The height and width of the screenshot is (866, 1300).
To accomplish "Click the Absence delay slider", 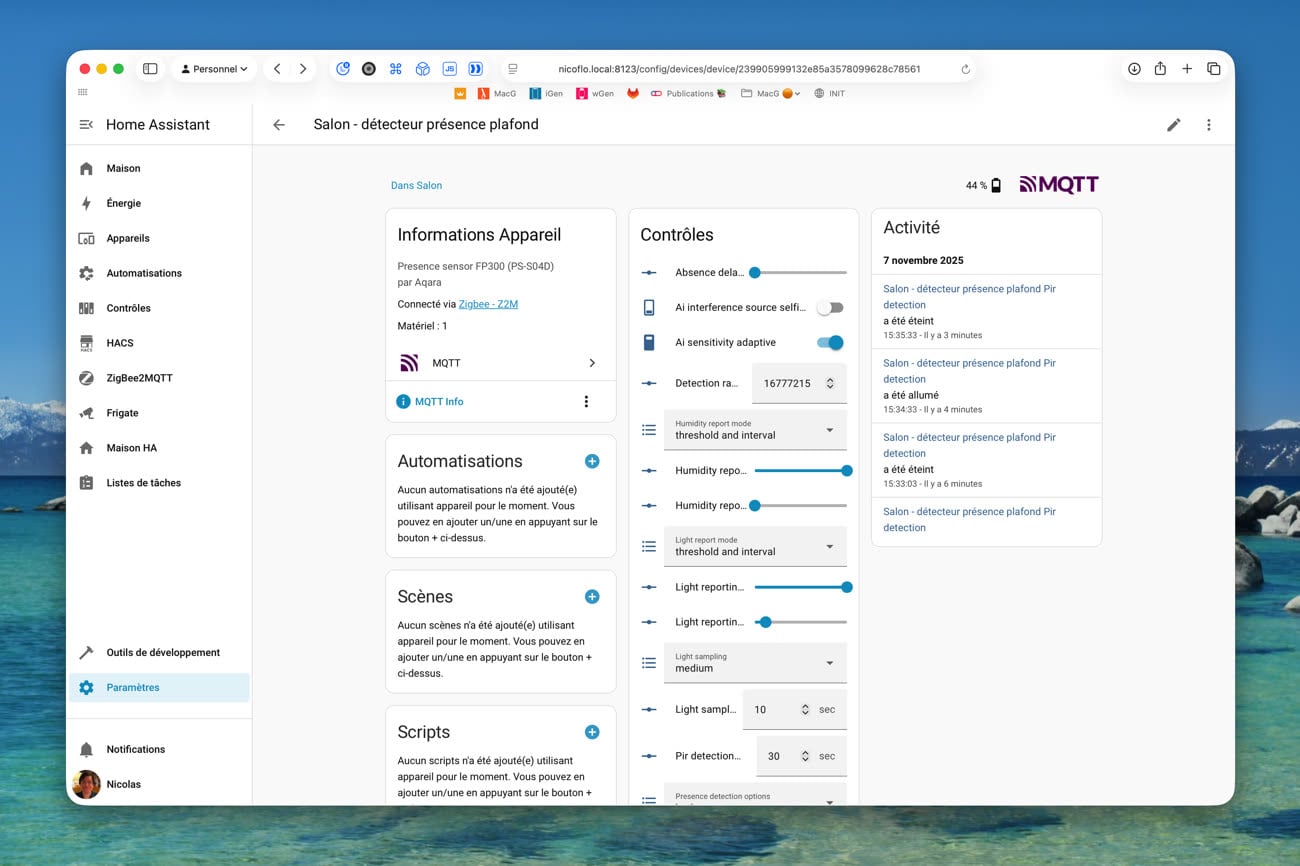I will click(800, 273).
